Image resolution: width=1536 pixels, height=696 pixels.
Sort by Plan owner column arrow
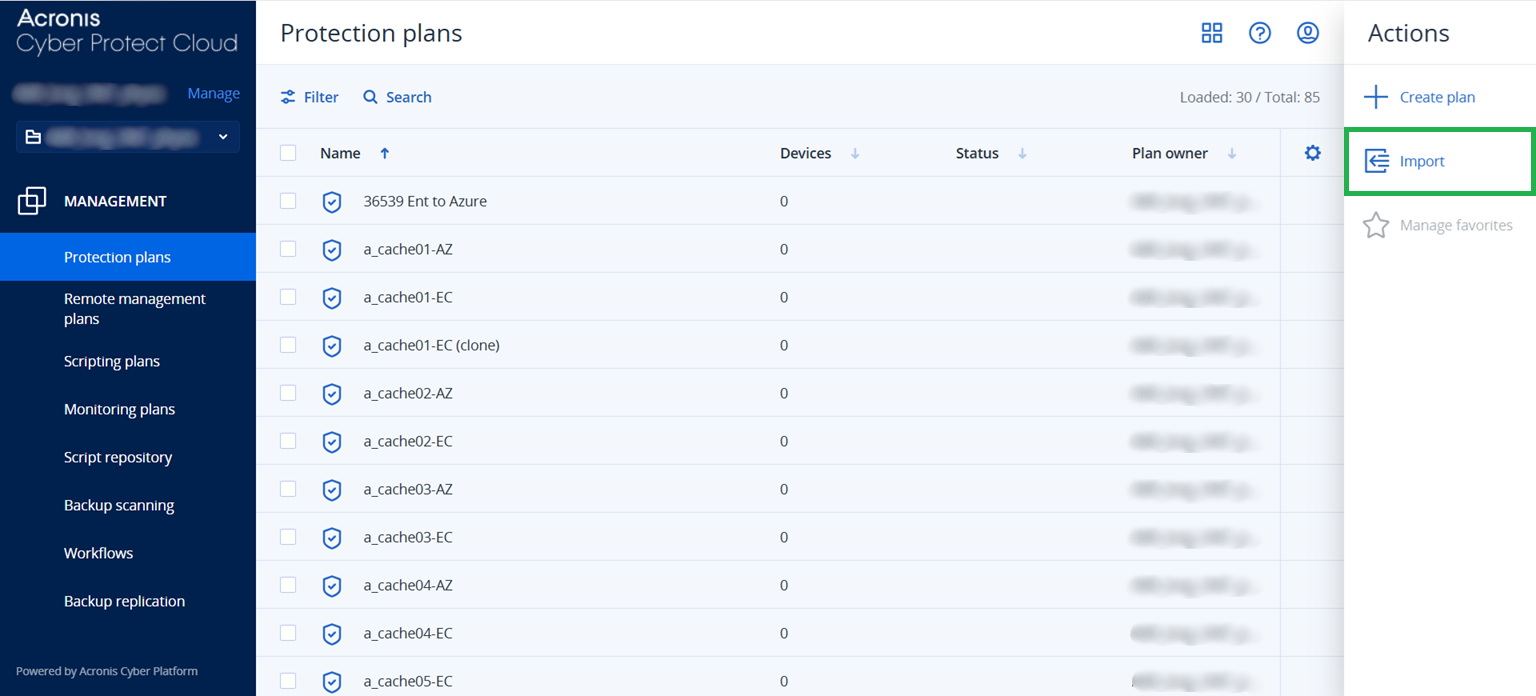click(1232, 153)
